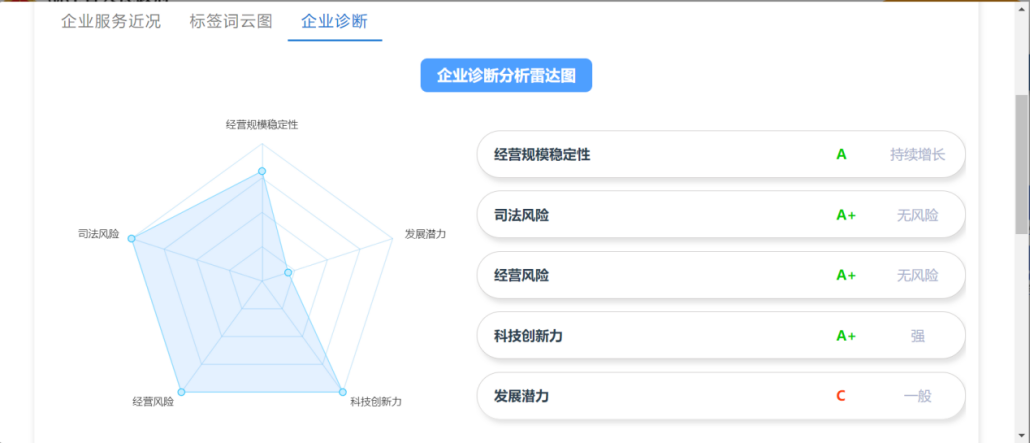Click the 司法风险 radar axis label

(x=99, y=234)
